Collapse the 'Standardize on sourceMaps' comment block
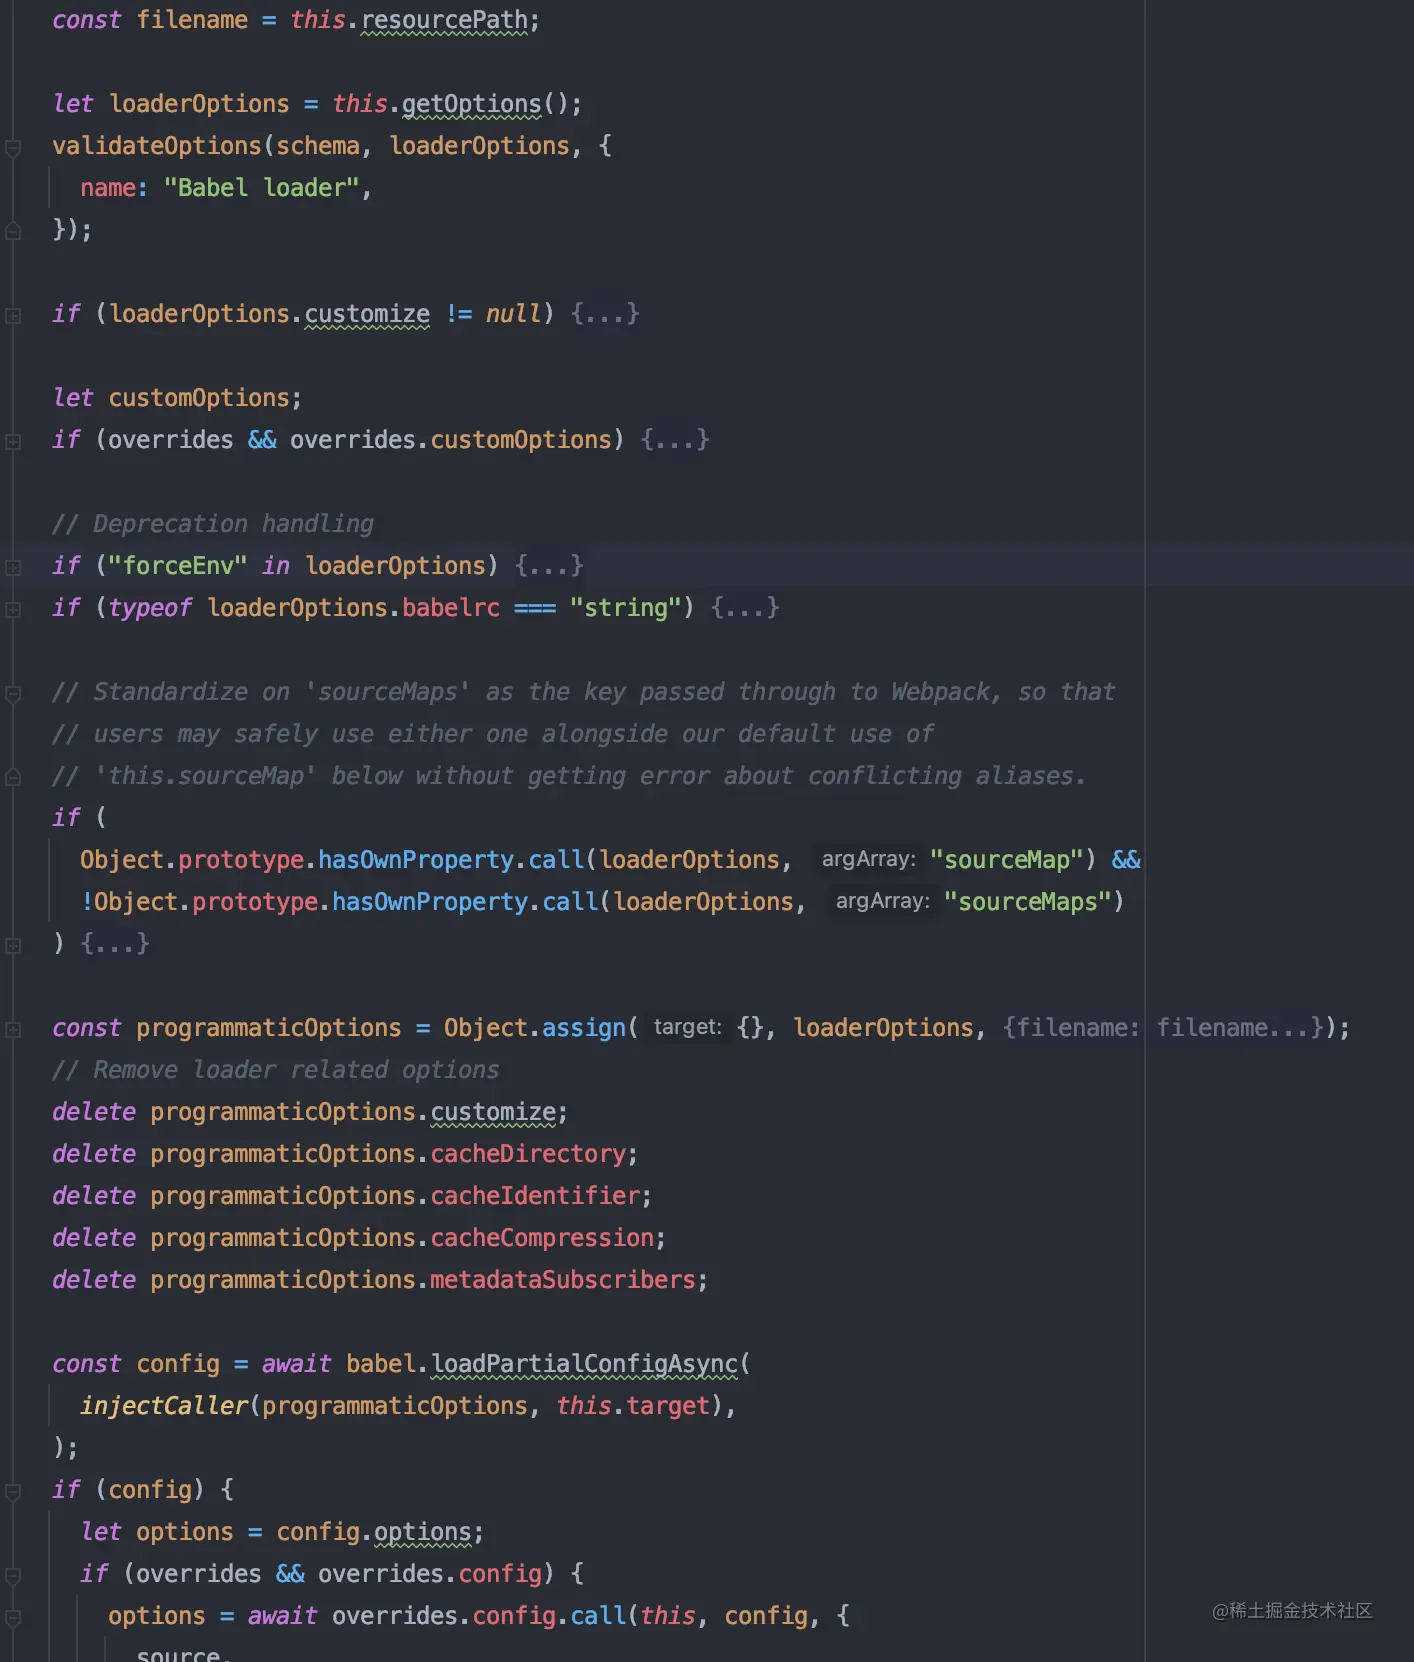Viewport: 1414px width, 1662px height. [13, 693]
